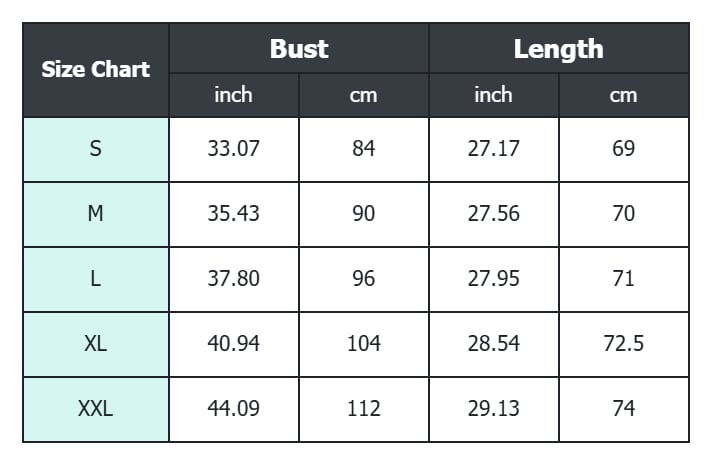This screenshot has width=713, height=463.
Task: Select the XL size row label
Action: (x=96, y=344)
